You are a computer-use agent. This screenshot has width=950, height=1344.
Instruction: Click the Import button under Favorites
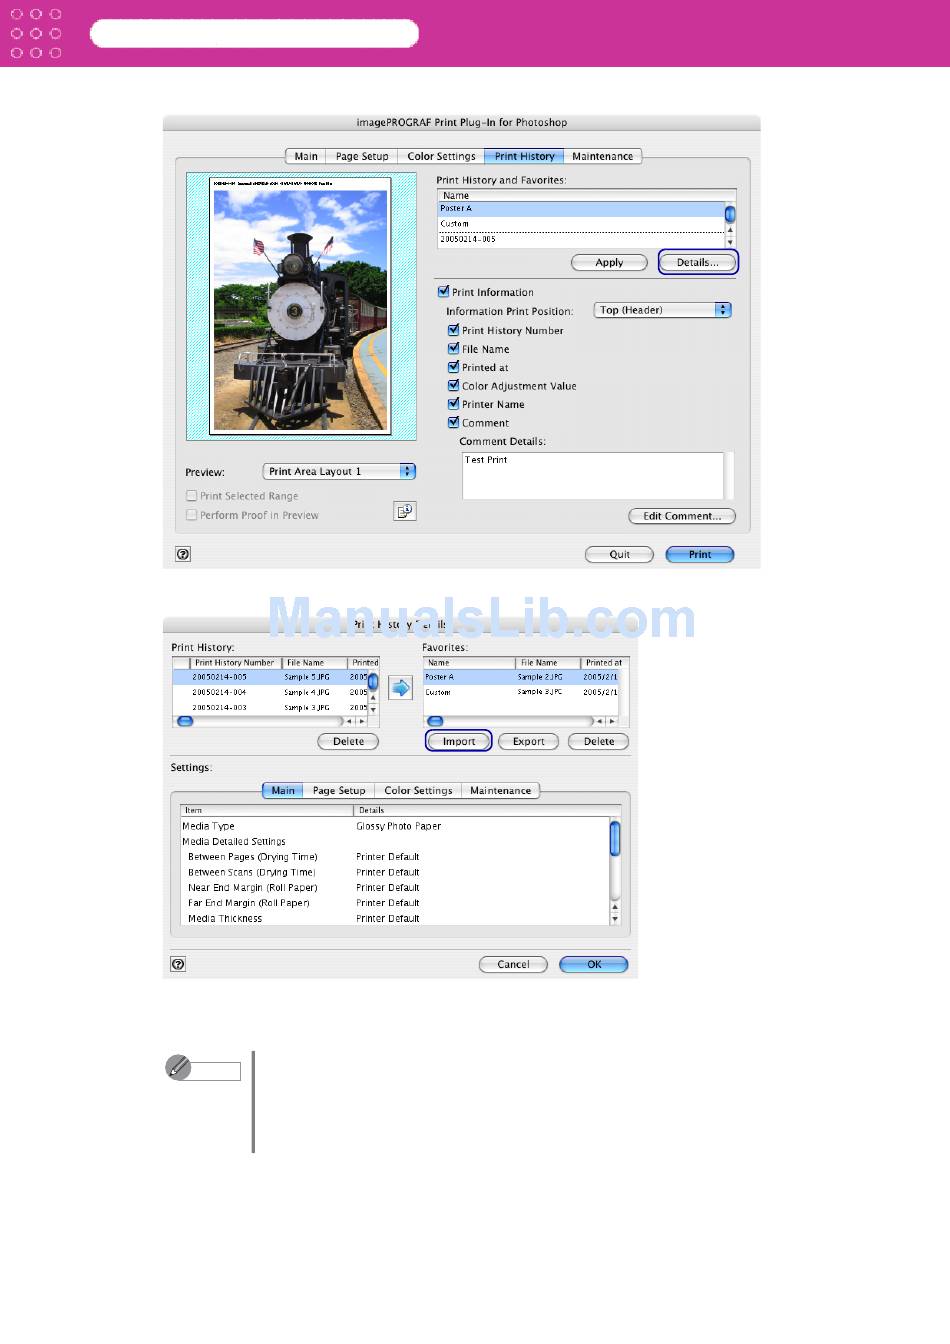[x=459, y=741]
